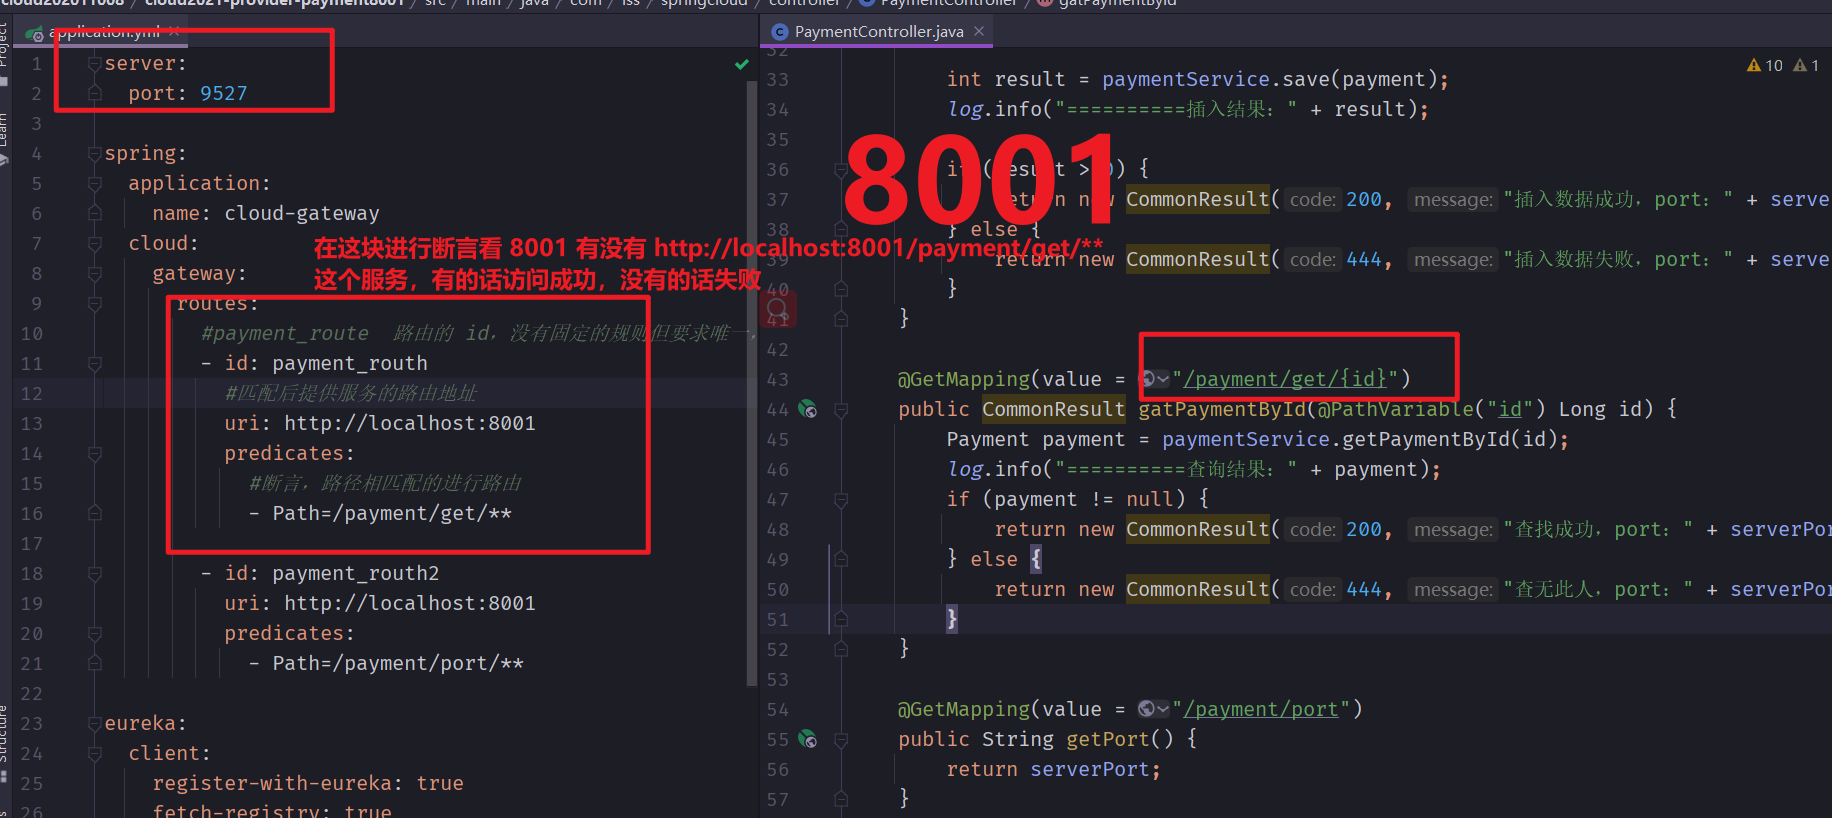Click port value 9527
The width and height of the screenshot is (1832, 818).
pos(224,93)
